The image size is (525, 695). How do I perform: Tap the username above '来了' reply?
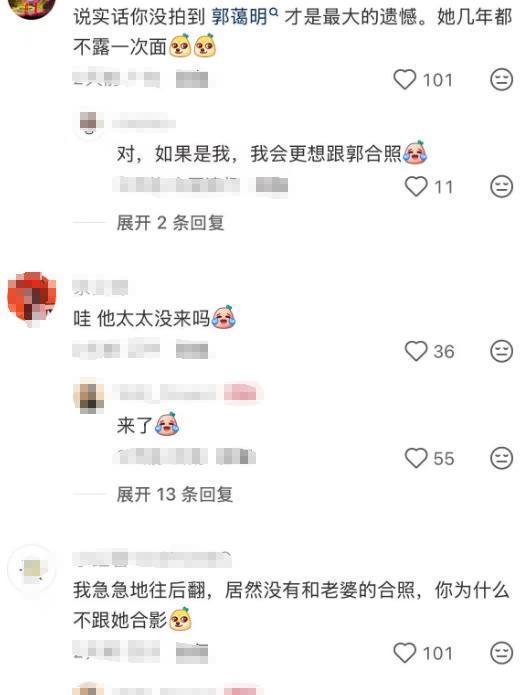coord(186,393)
